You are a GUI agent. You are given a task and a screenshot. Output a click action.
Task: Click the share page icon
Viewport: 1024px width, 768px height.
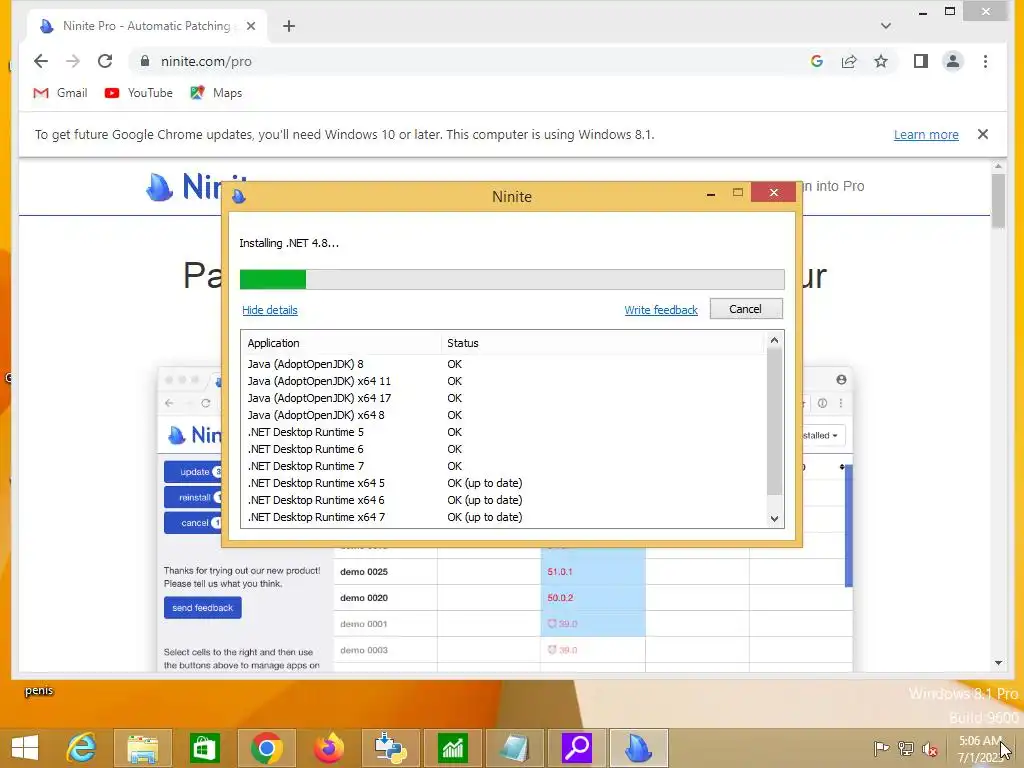click(849, 61)
